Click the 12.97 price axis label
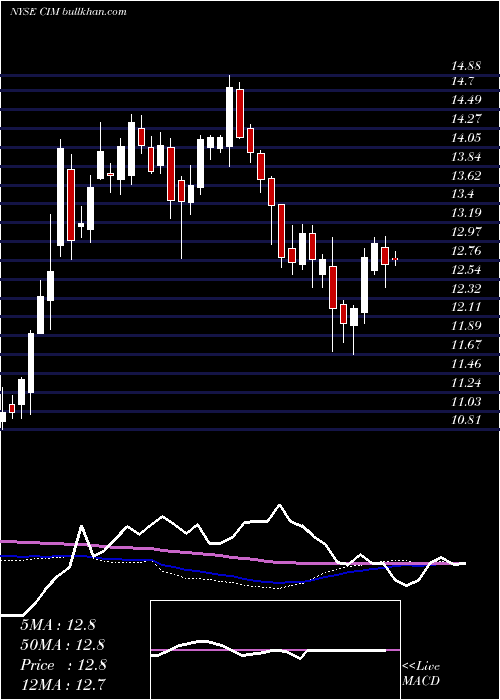500x700 pixels. [x=466, y=232]
